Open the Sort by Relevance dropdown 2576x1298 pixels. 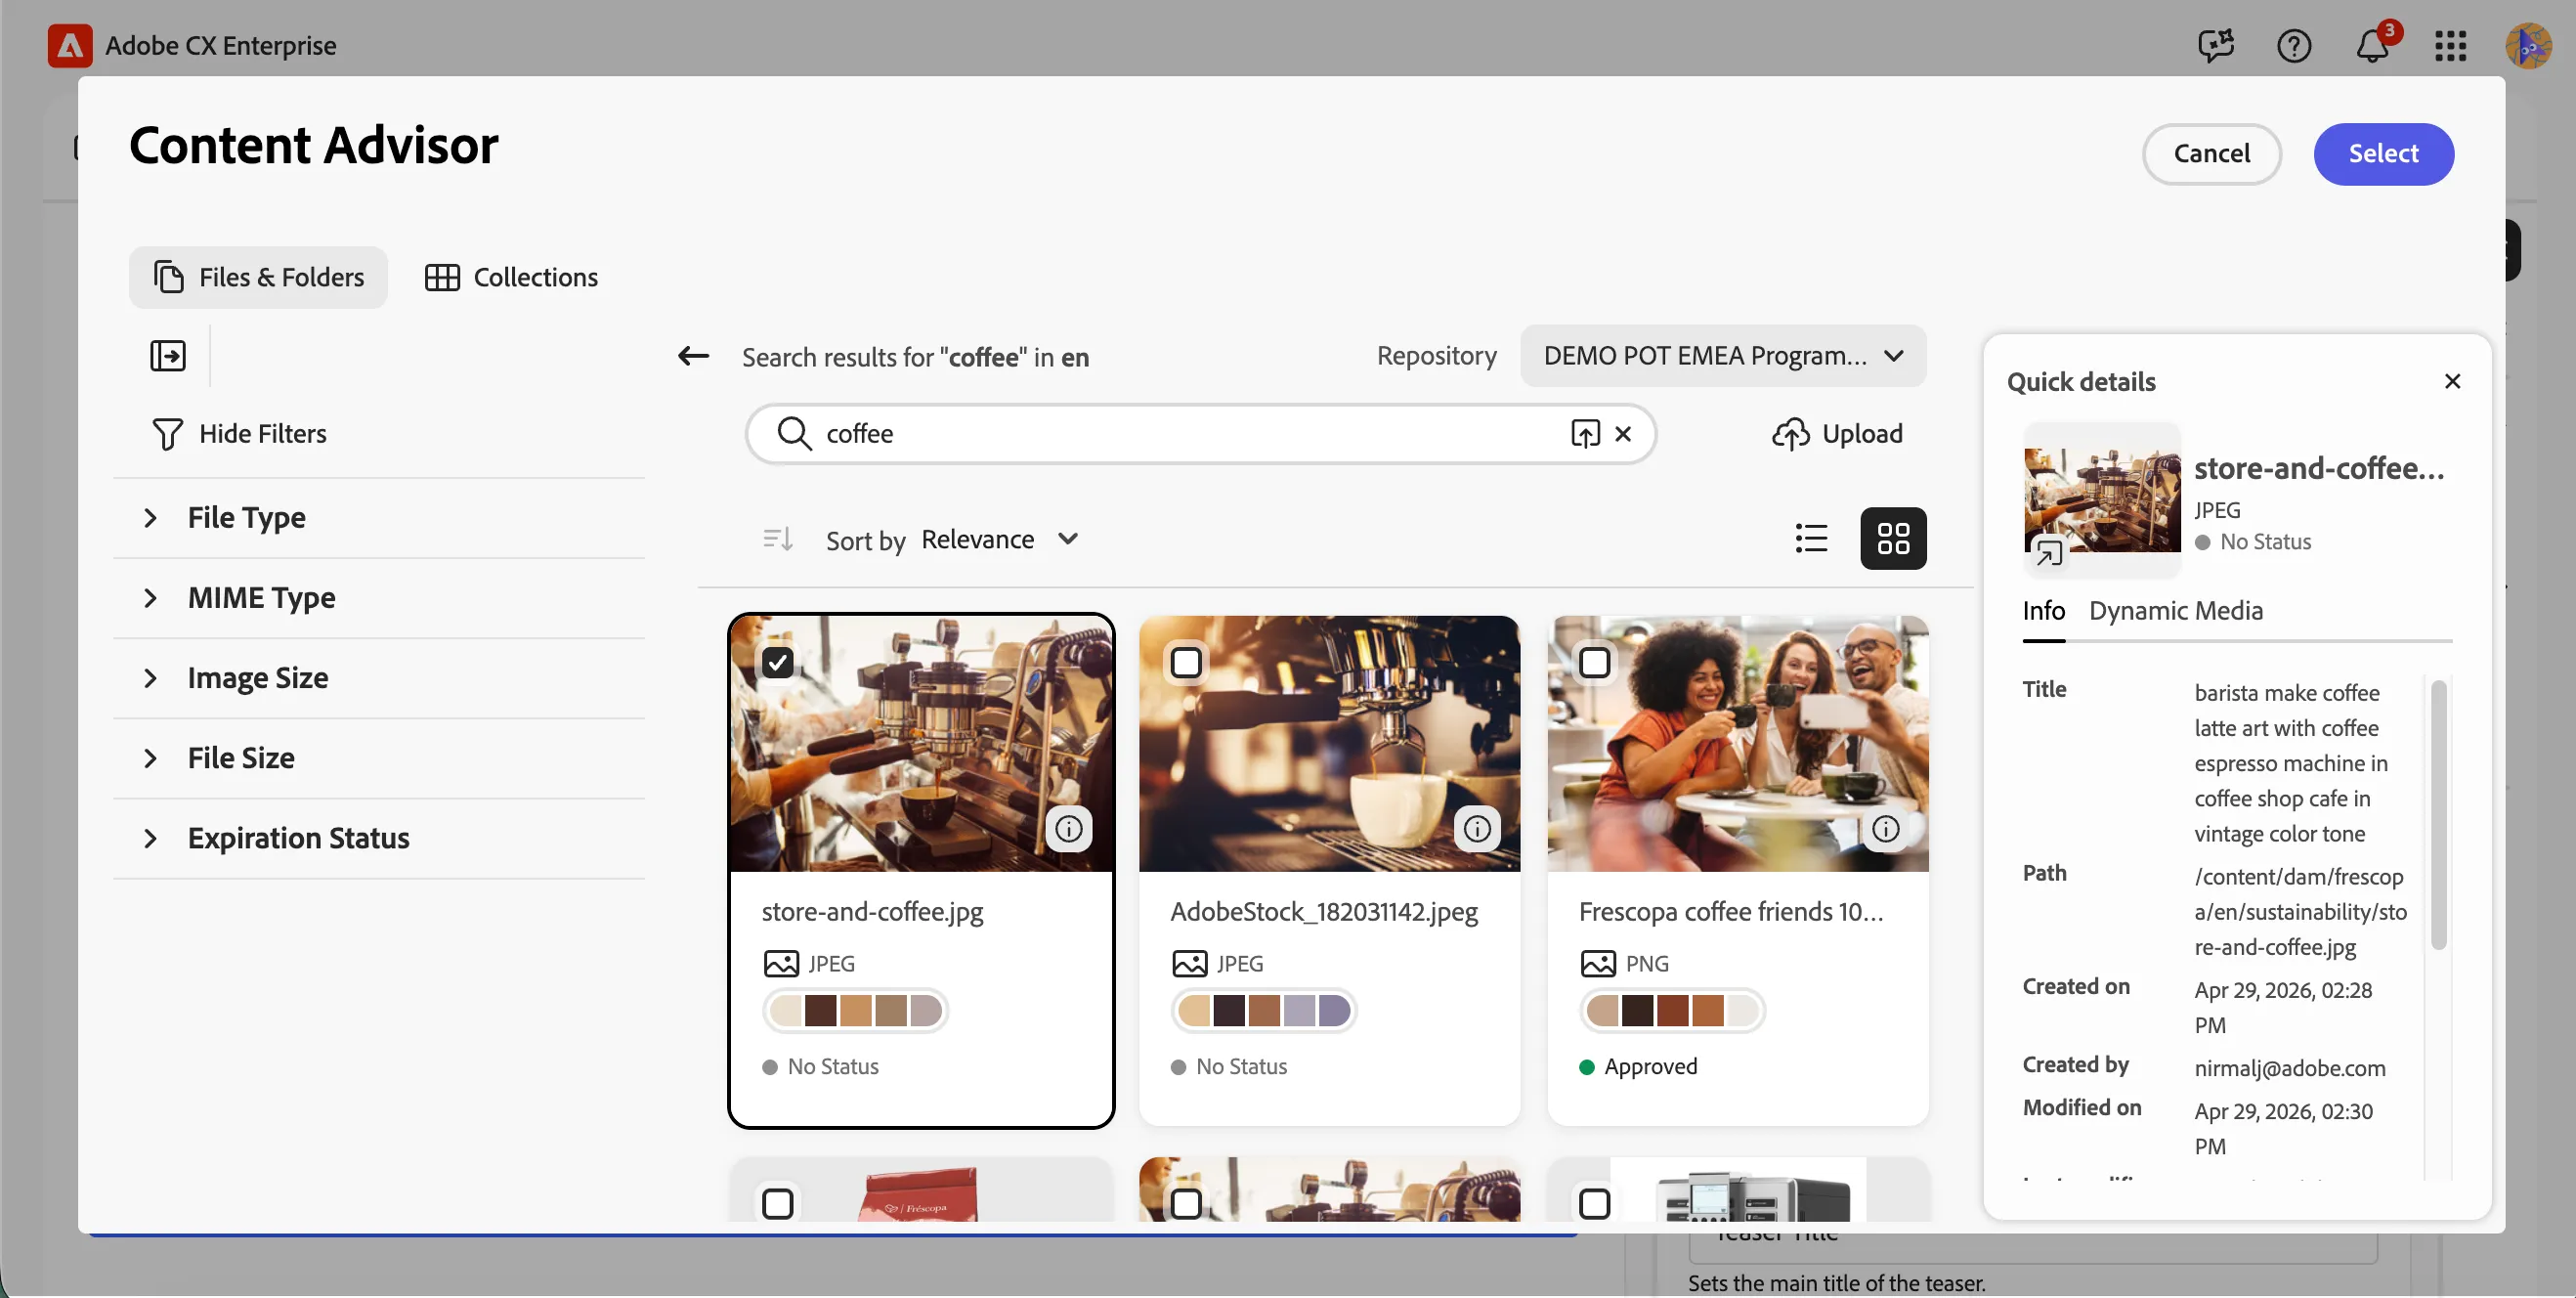click(1000, 539)
